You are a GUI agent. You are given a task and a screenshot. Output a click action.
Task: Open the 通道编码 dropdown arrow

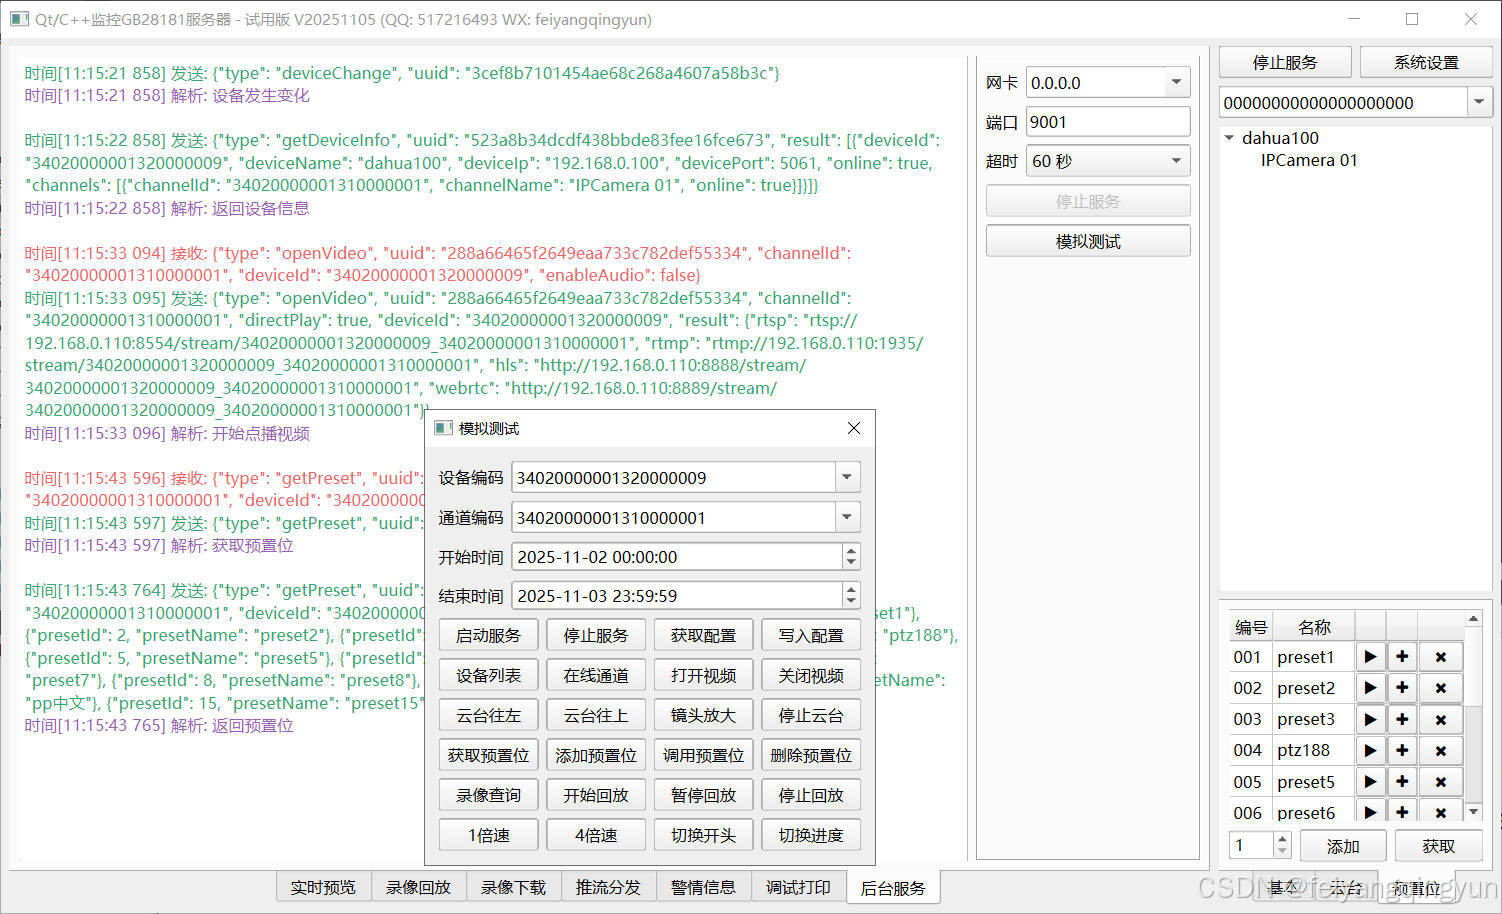[847, 517]
